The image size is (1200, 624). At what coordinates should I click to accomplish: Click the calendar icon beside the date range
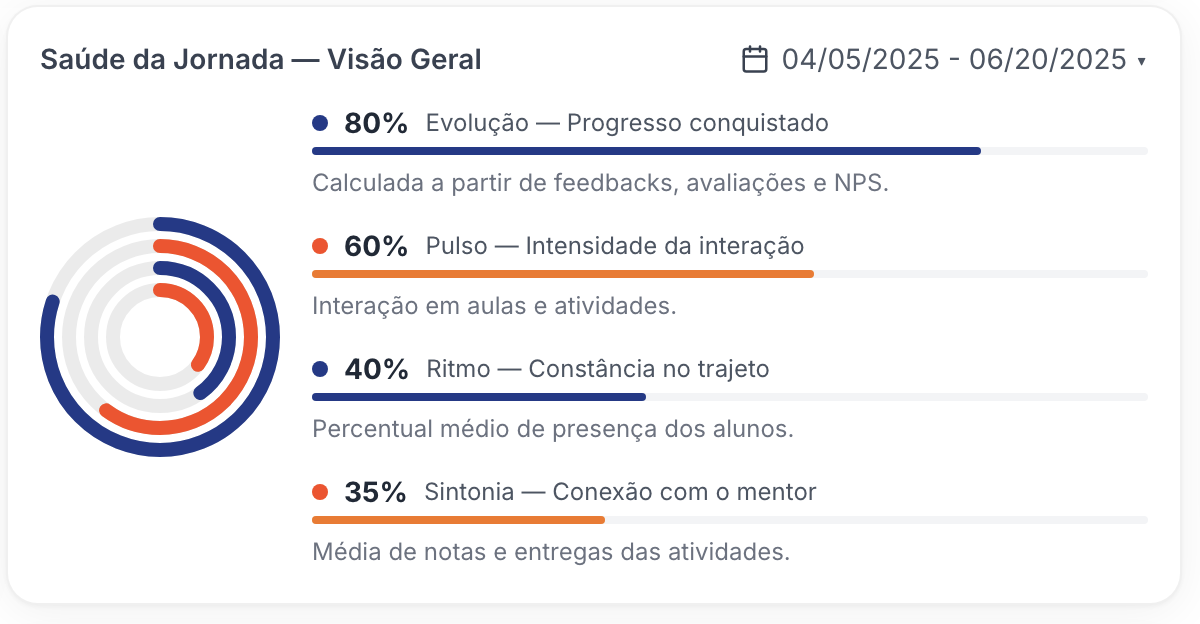click(757, 58)
